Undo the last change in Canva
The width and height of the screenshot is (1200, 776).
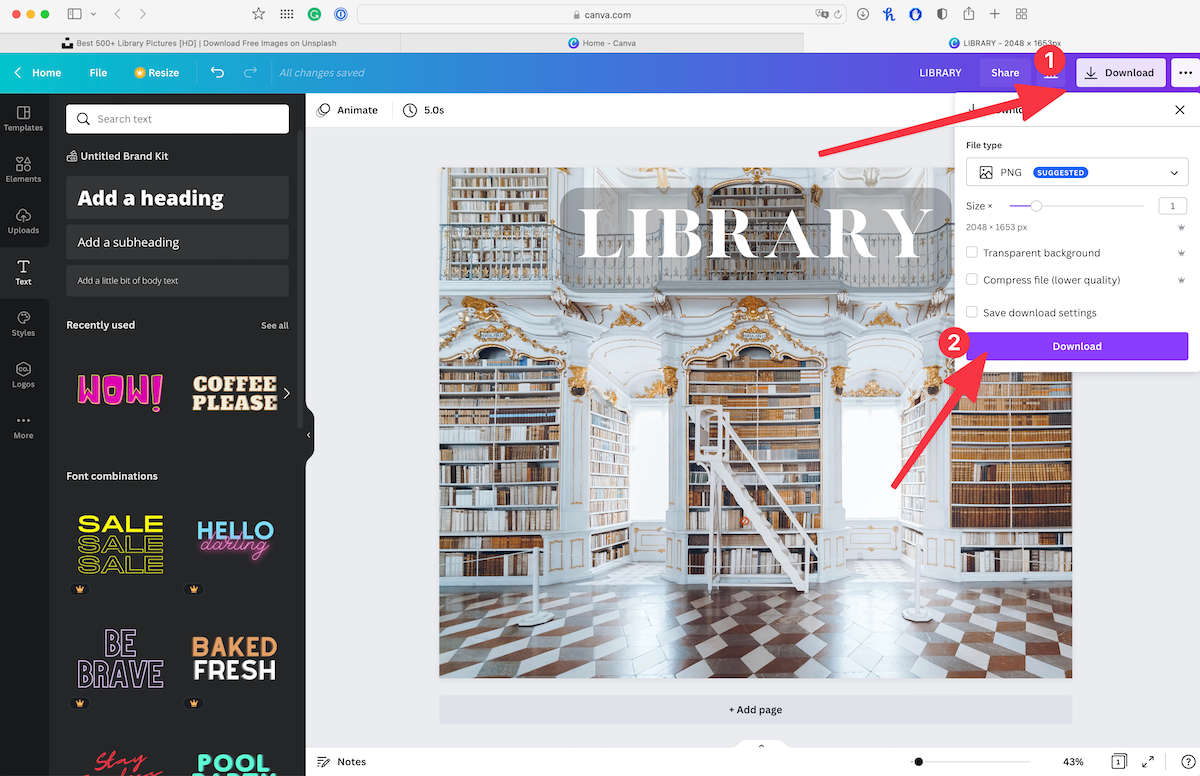[x=217, y=73]
